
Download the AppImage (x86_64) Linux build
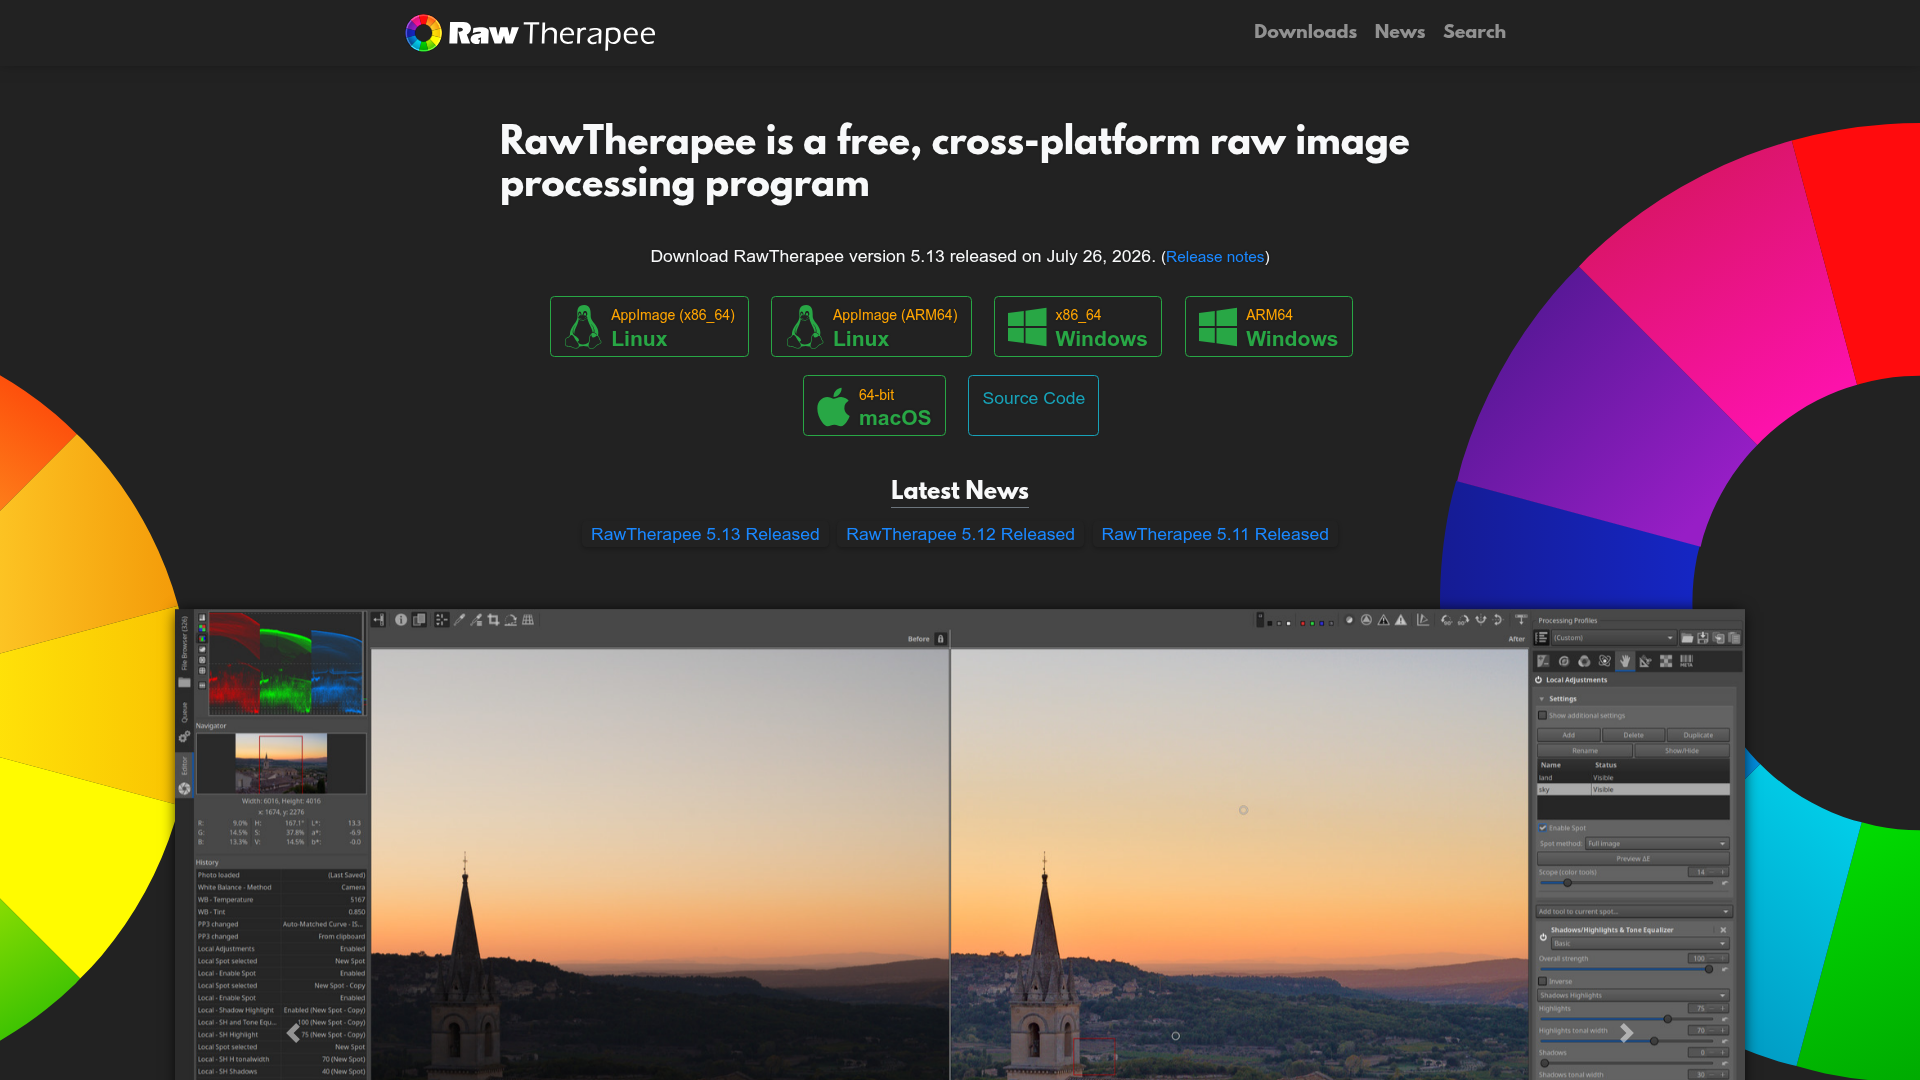click(649, 327)
